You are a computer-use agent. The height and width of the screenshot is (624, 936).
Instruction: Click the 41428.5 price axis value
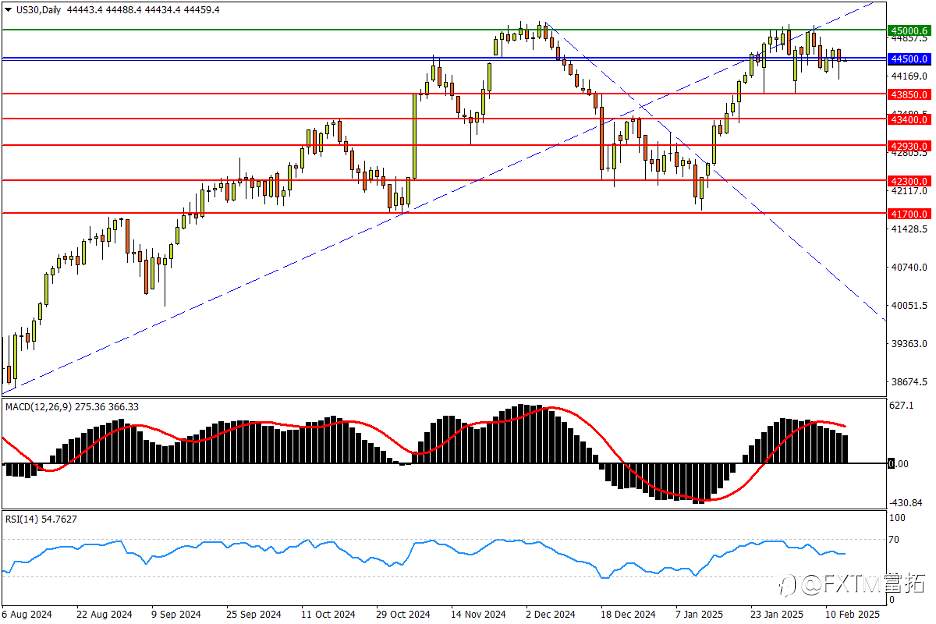point(909,229)
